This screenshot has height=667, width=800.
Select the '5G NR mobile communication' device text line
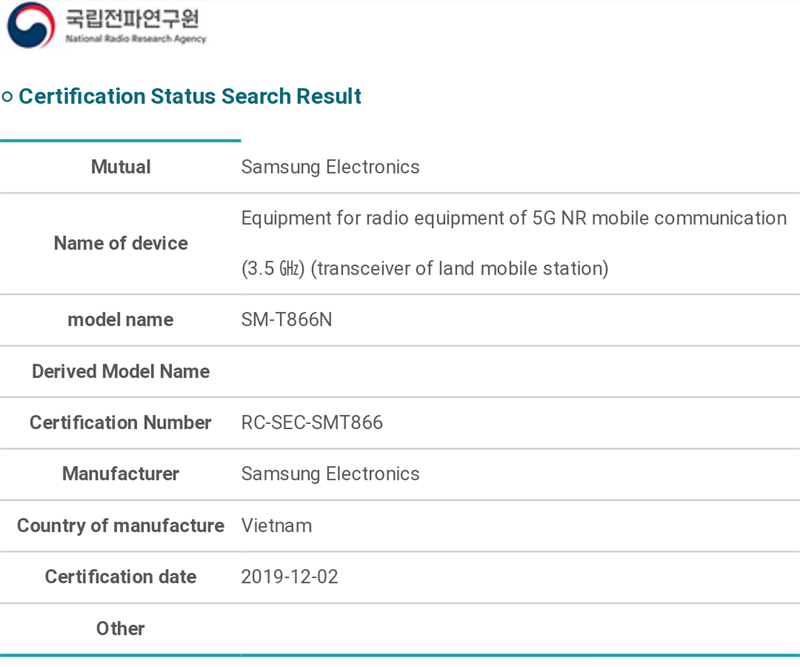tap(514, 218)
